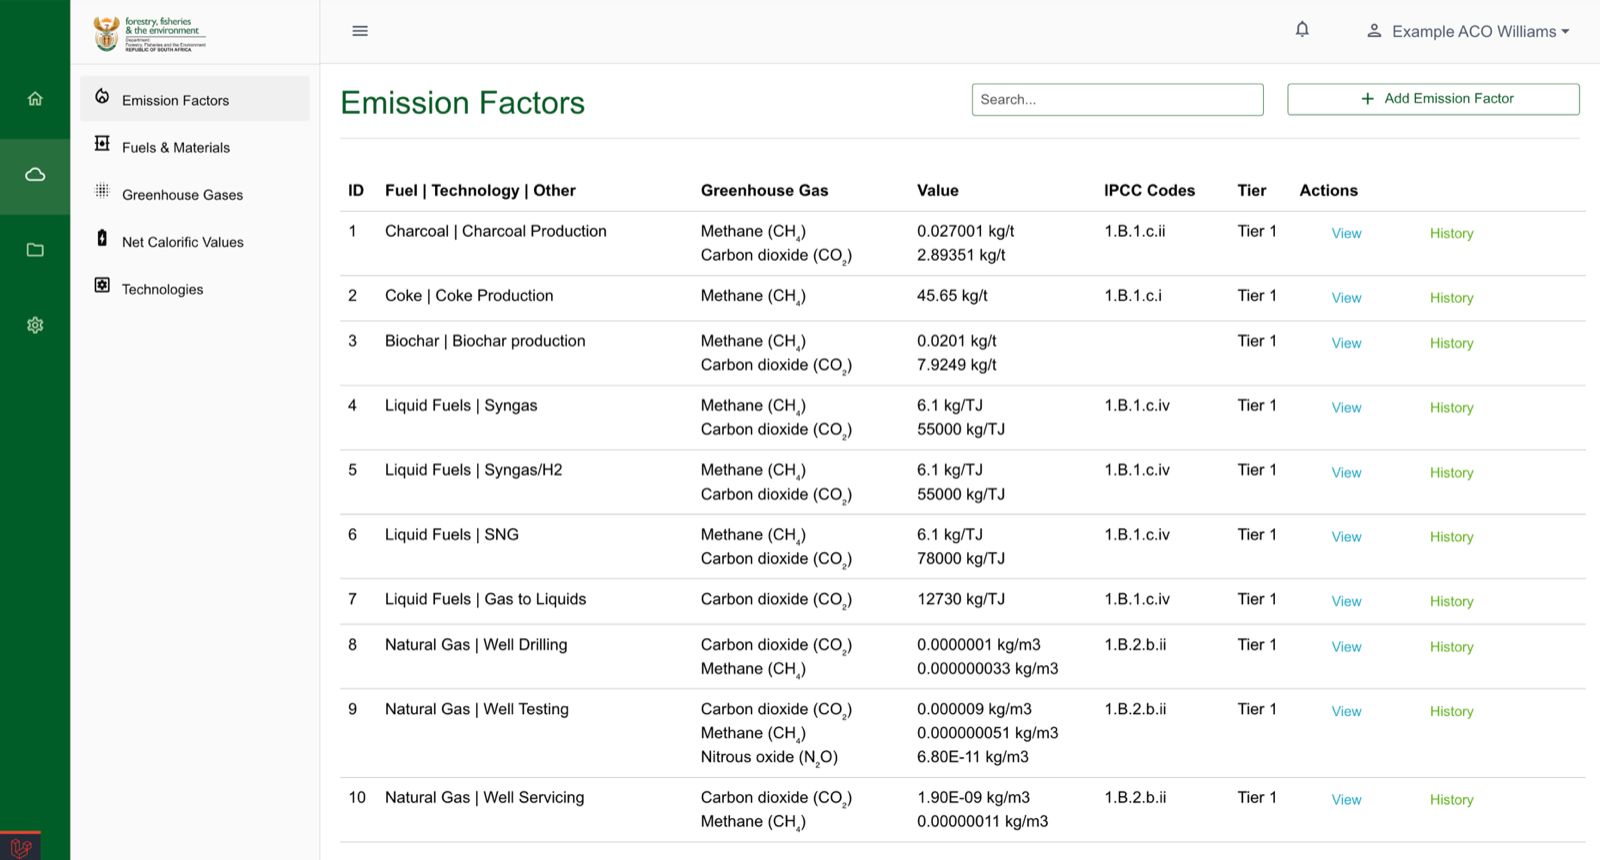1600x860 pixels.
Task: Click the department logo at top
Action: pyautogui.click(x=149, y=33)
